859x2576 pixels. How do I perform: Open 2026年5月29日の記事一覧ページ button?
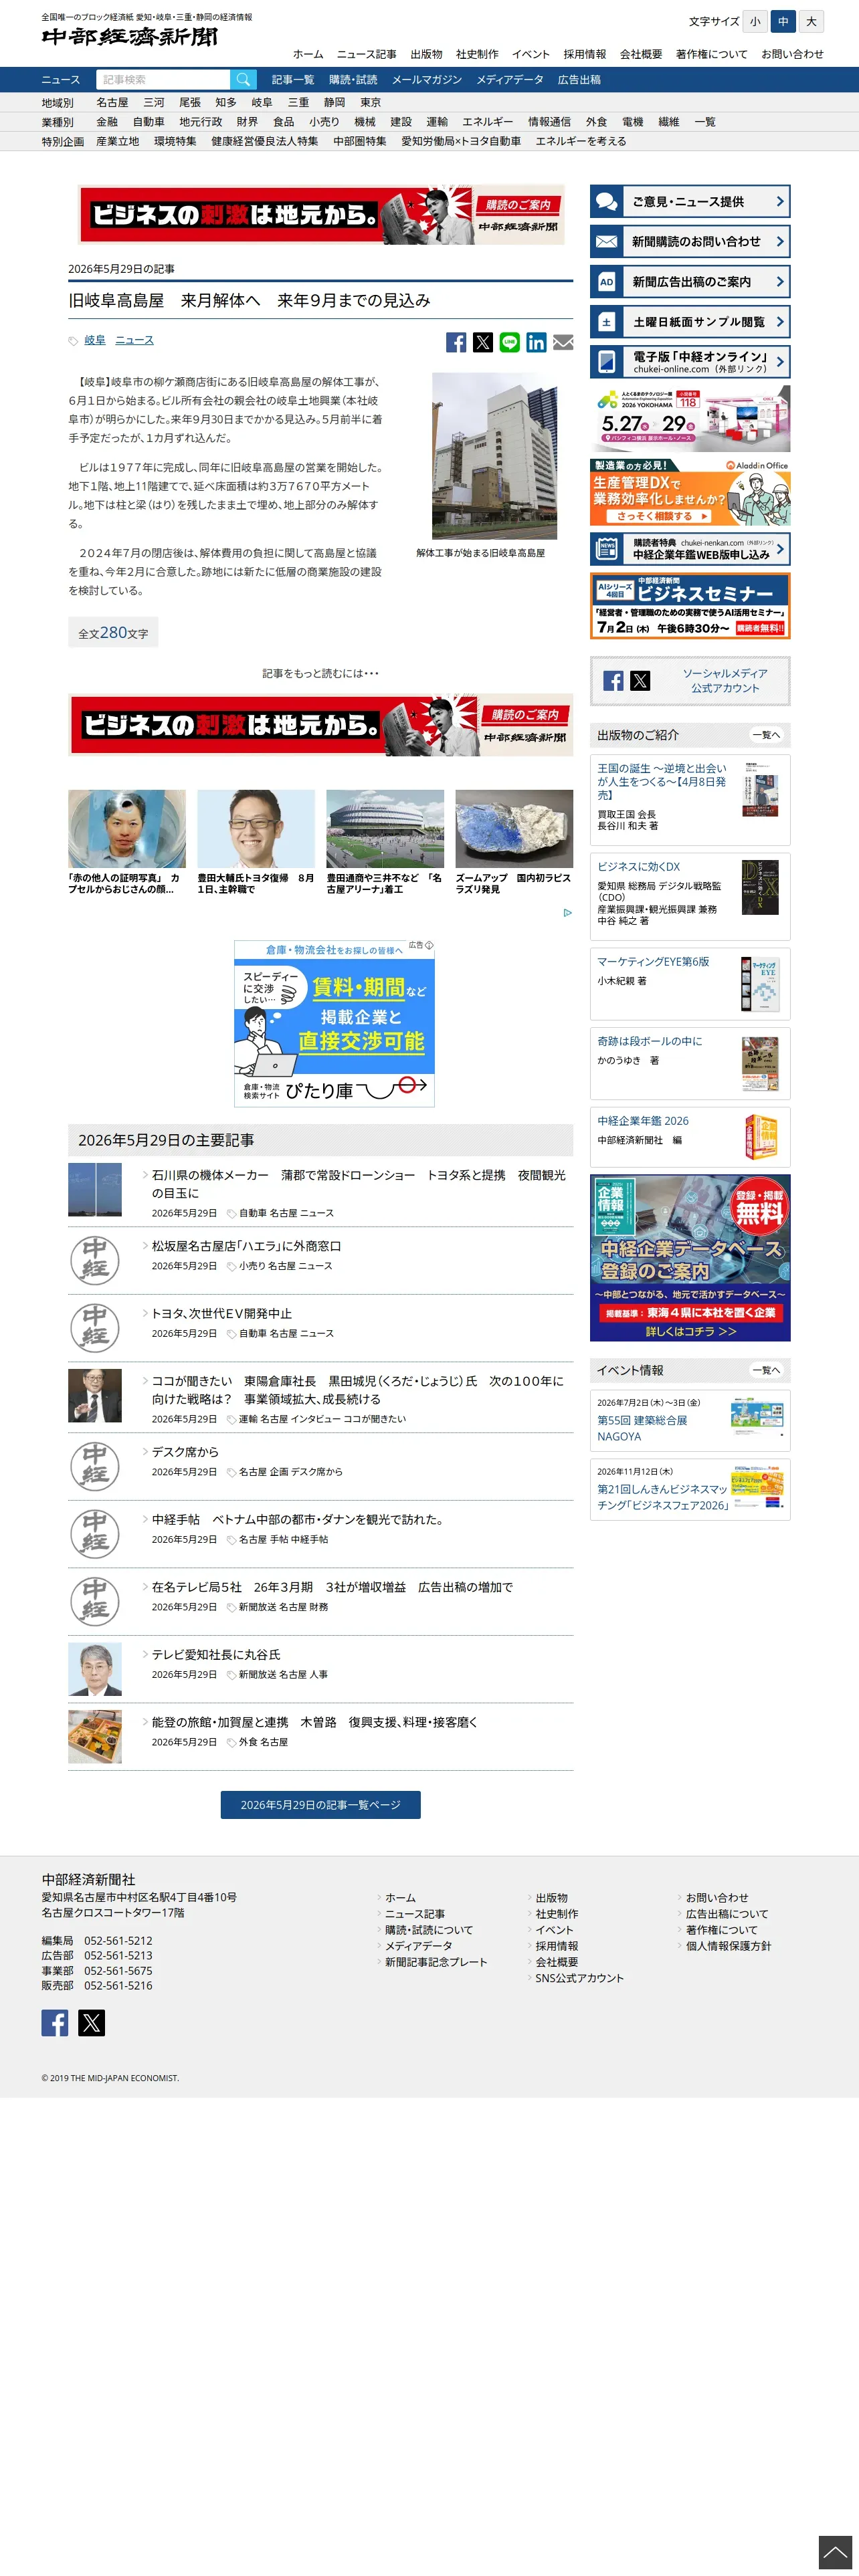click(320, 1805)
